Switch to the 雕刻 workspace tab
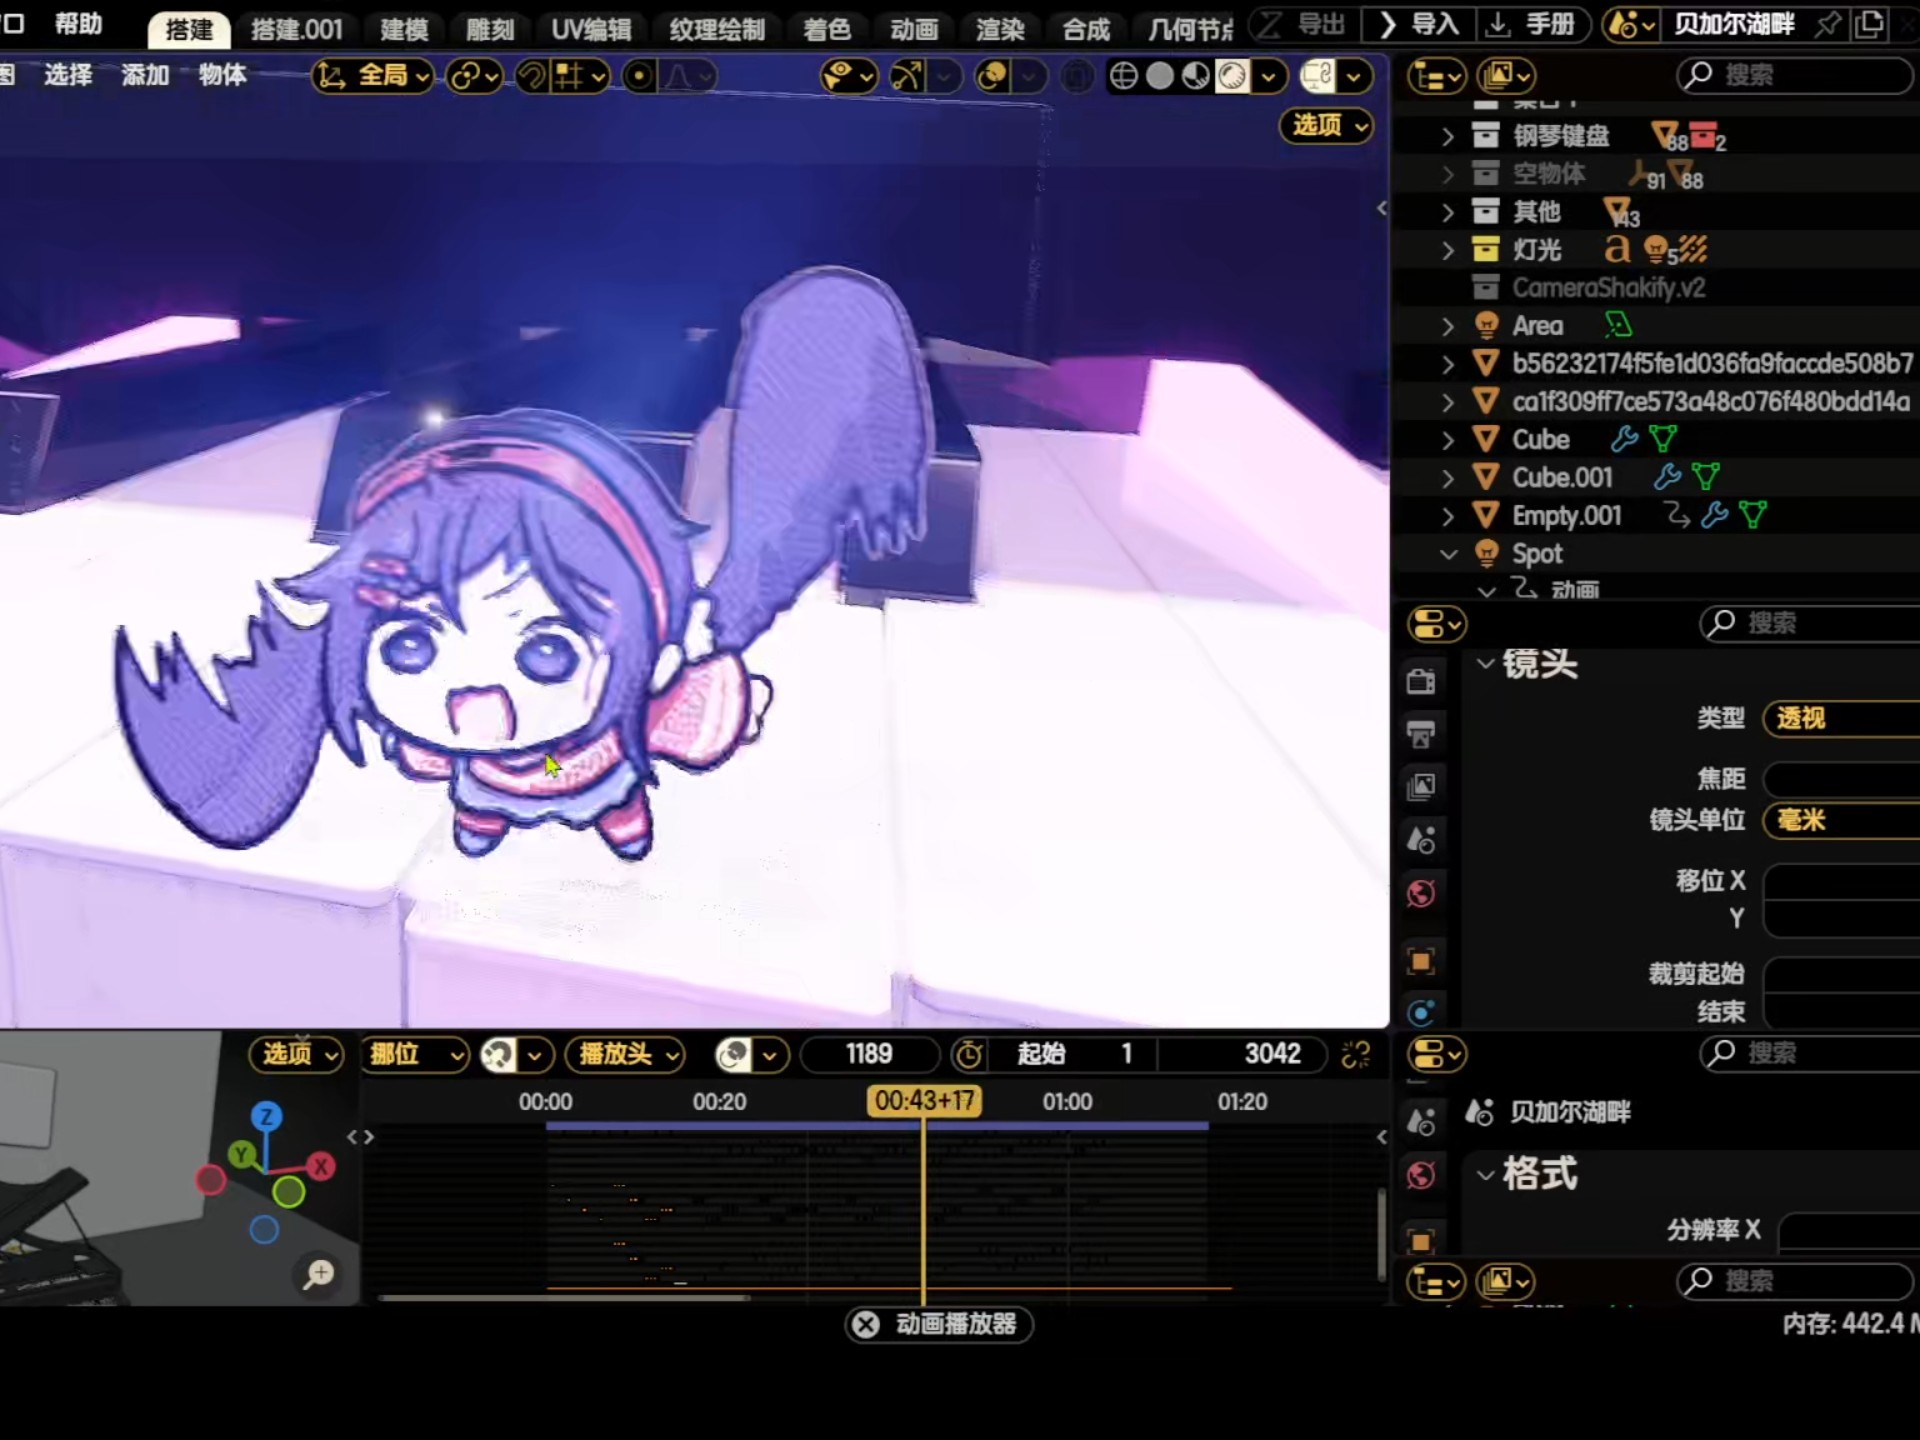Screen dimensions: 1920x1440 [x=490, y=30]
